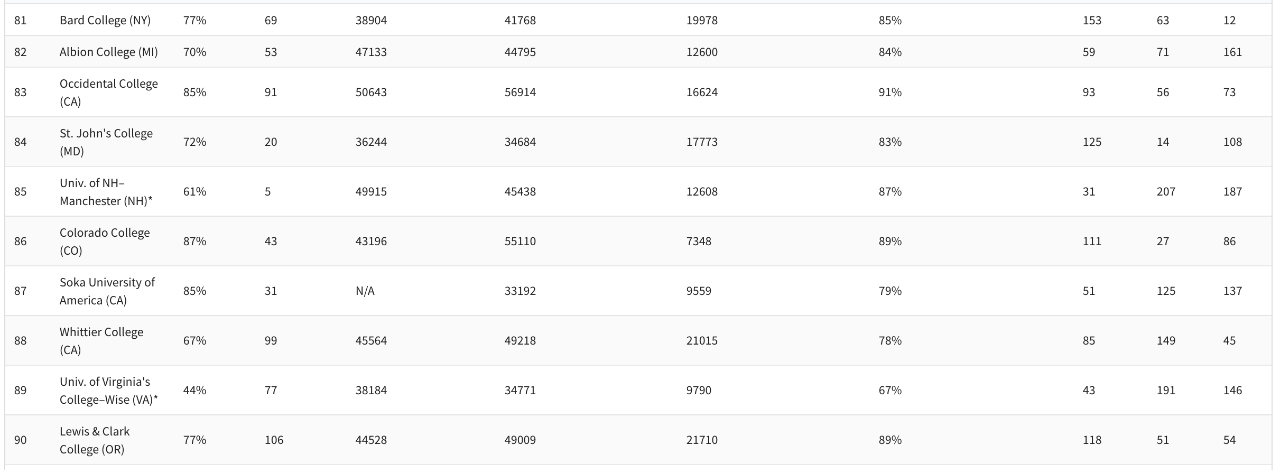Screen dimensions: 1280x470
Task: Click the 47133 cell in Albion College row
Action: 371,52
